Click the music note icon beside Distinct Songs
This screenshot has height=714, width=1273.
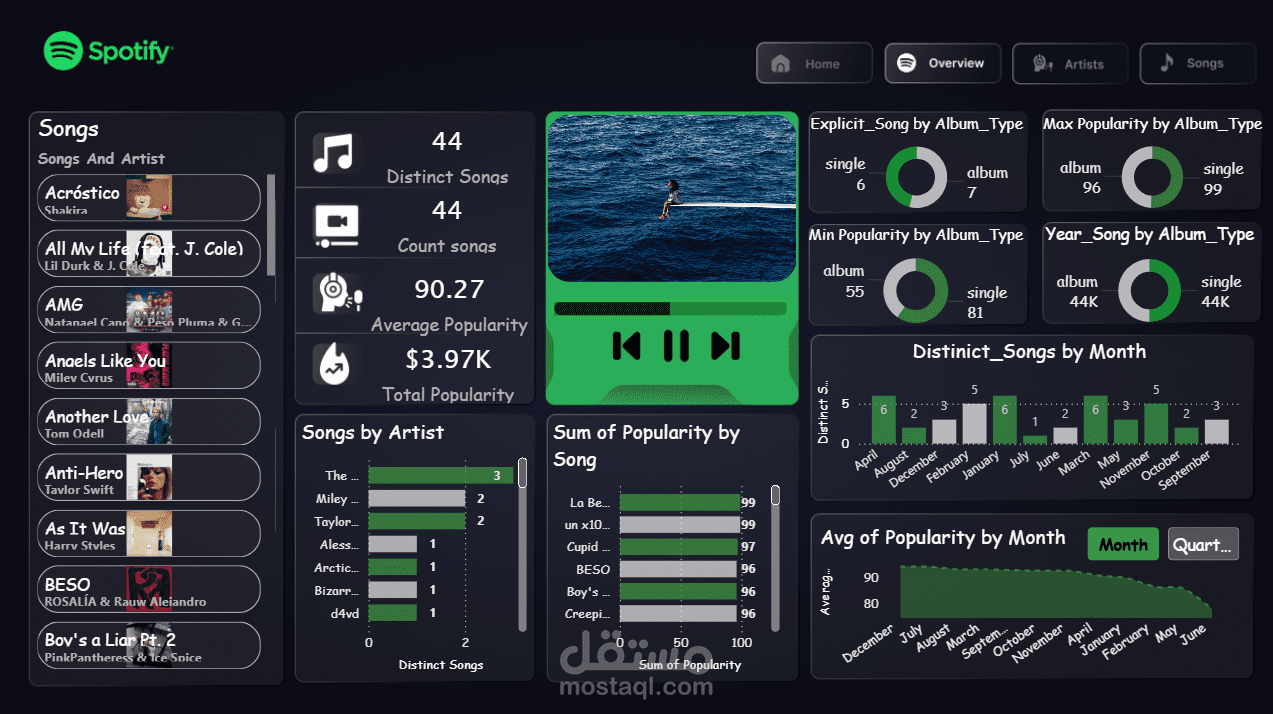pyautogui.click(x=334, y=151)
